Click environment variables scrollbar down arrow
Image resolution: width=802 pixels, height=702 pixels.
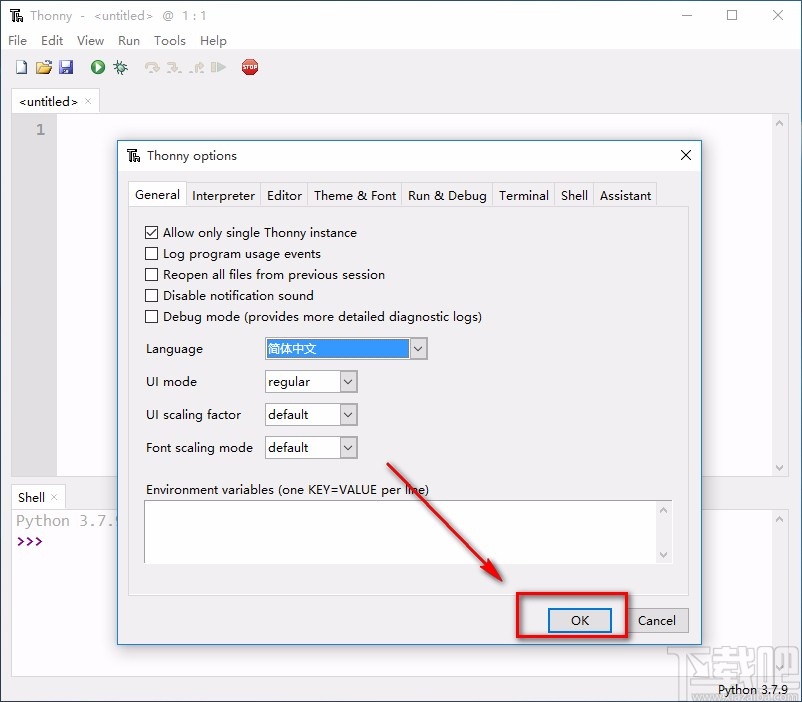tap(663, 555)
